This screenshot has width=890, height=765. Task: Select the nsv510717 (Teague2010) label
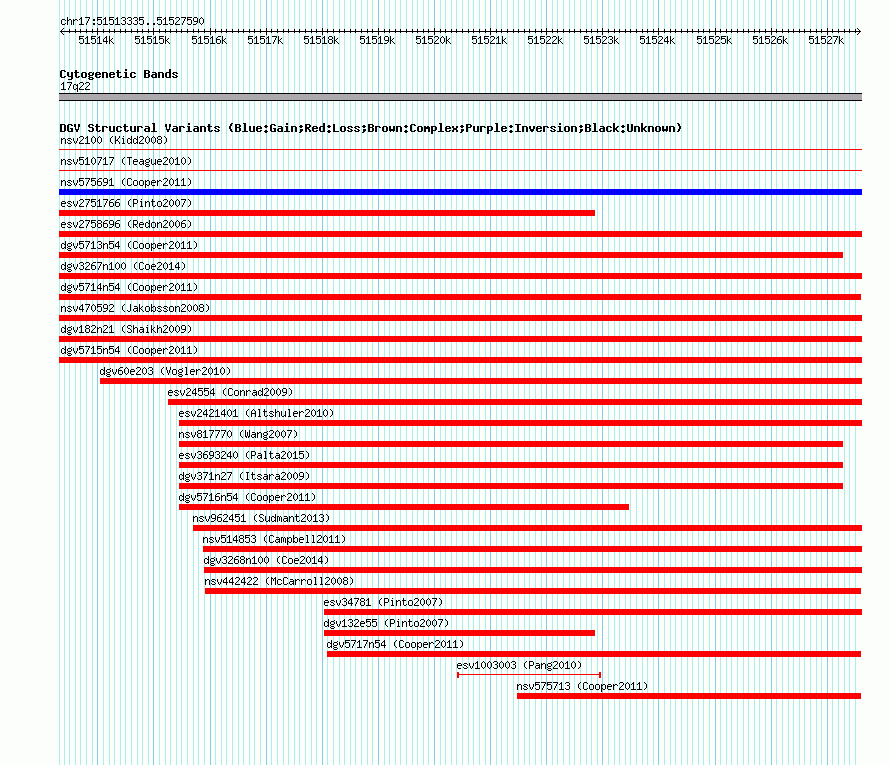coord(126,161)
